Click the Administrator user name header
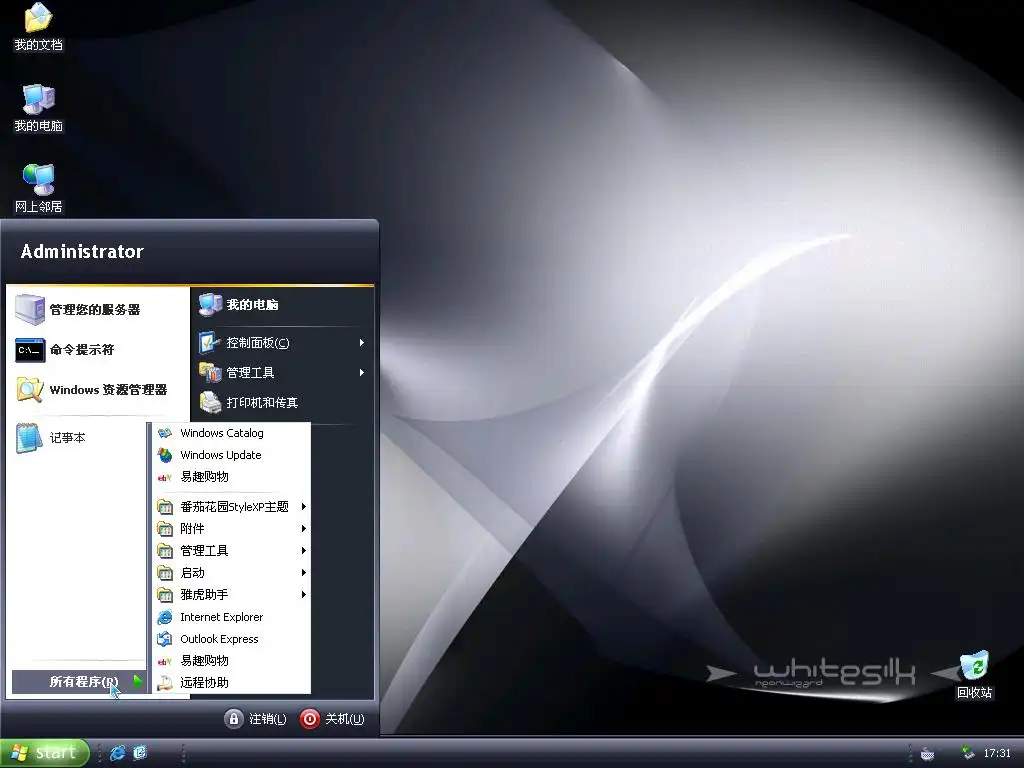This screenshot has width=1024, height=768. [x=82, y=252]
